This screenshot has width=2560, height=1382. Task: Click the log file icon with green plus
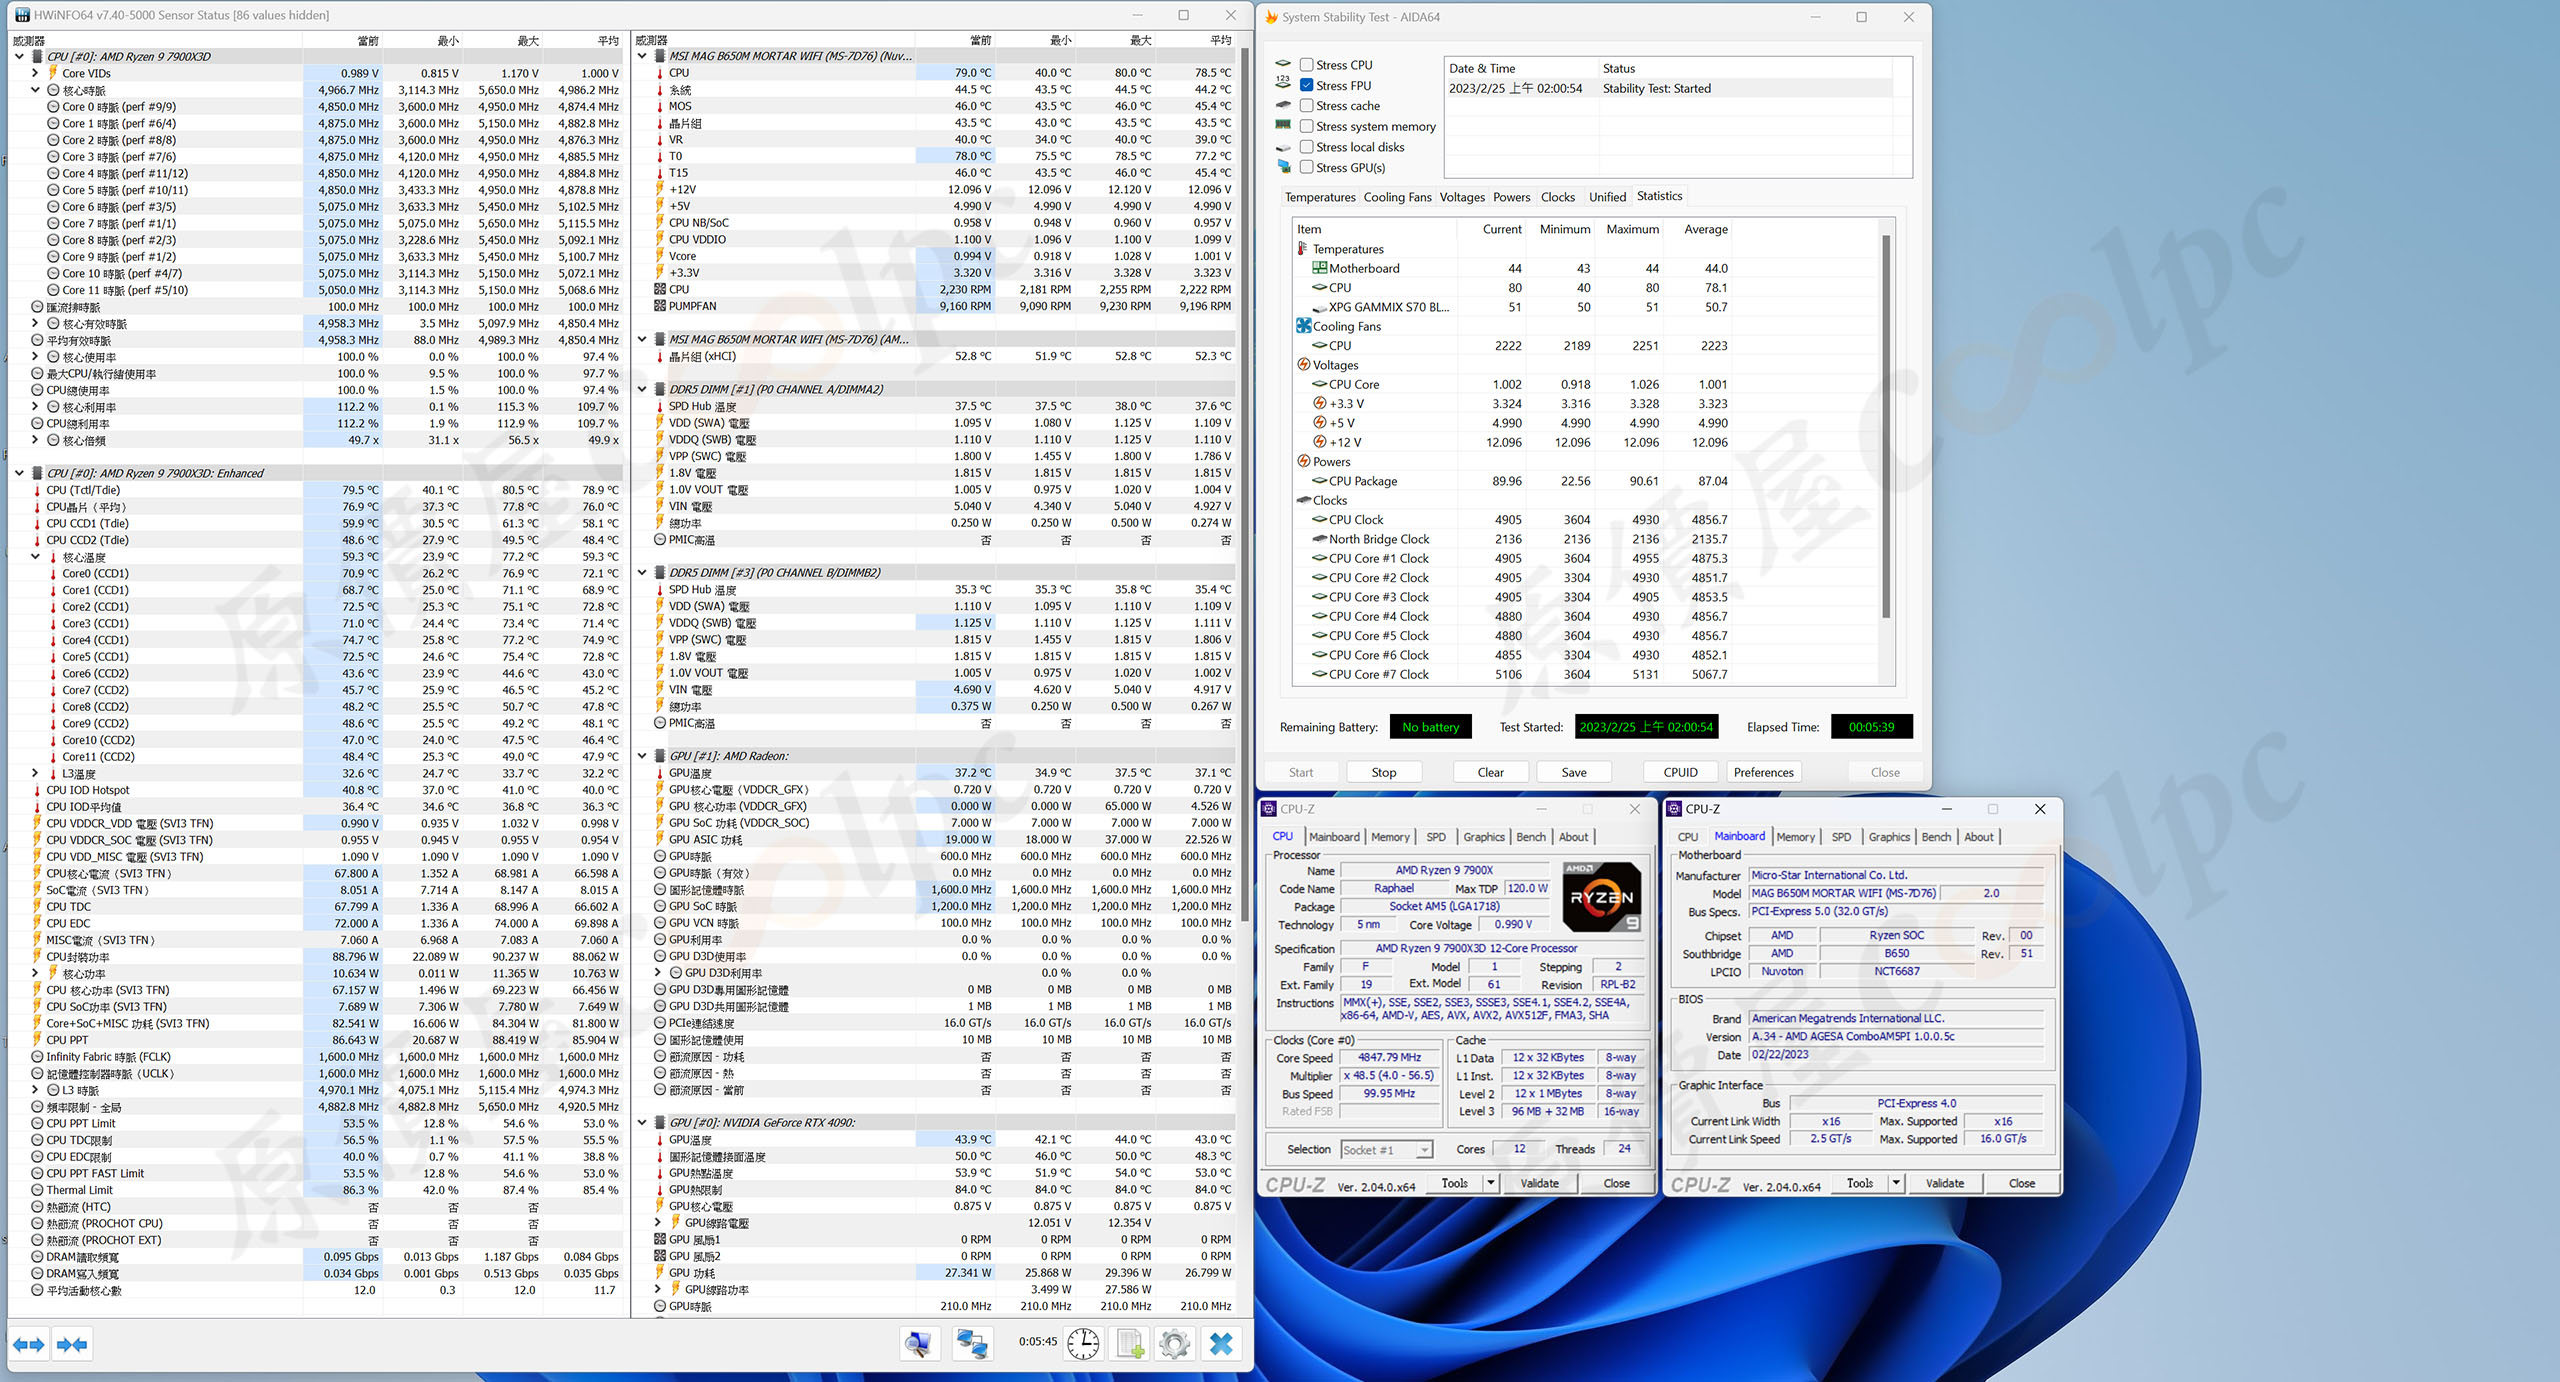[x=1130, y=1343]
